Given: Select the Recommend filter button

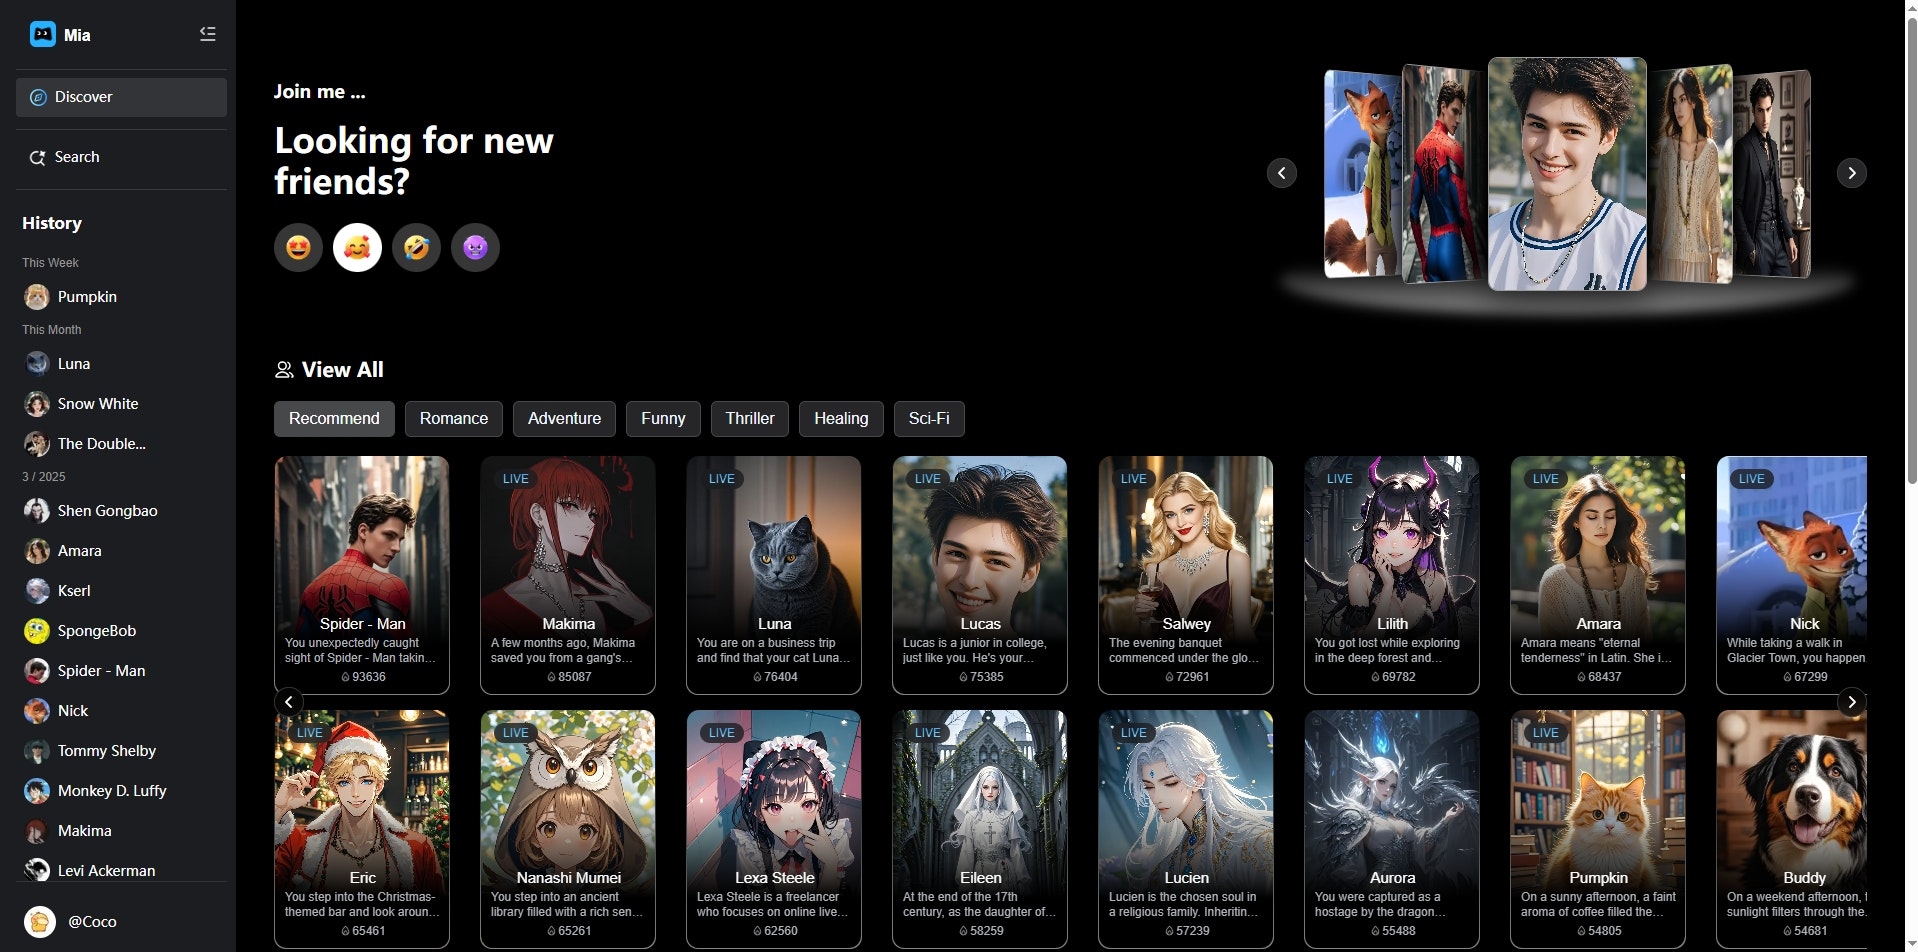Looking at the screenshot, I should click(334, 419).
